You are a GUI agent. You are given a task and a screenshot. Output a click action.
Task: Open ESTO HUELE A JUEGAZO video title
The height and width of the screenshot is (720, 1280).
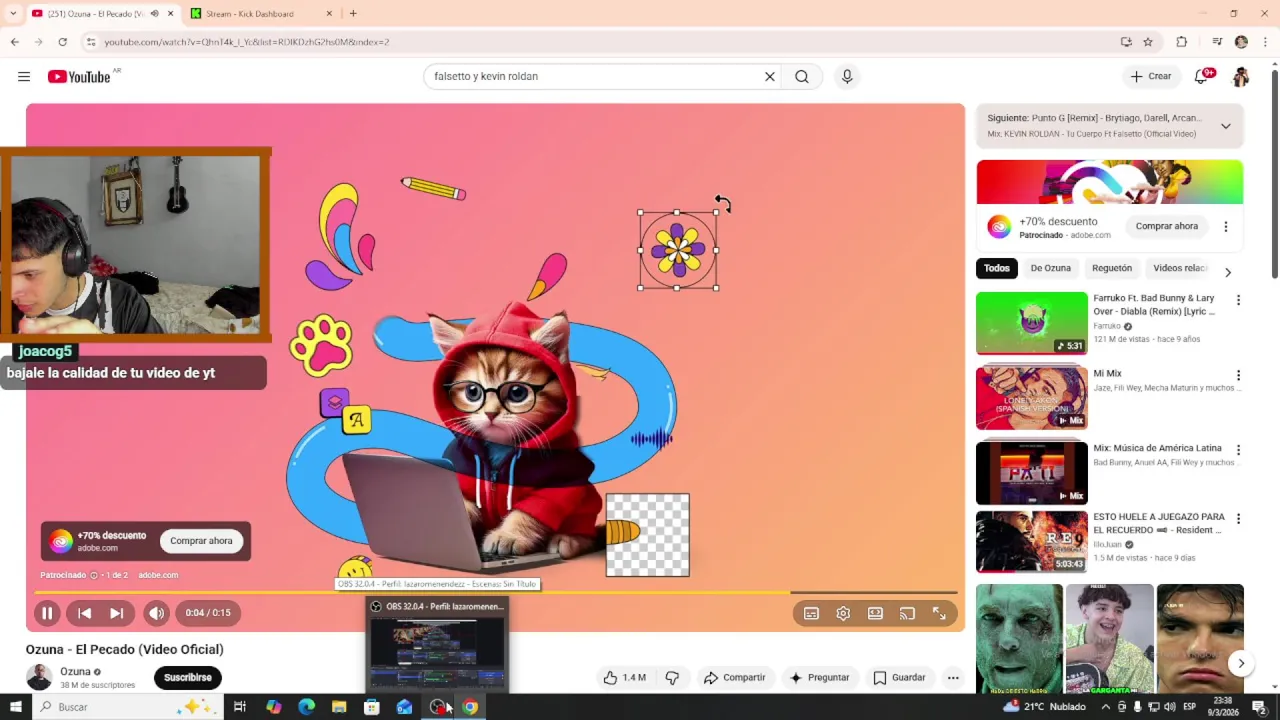[1159, 523]
